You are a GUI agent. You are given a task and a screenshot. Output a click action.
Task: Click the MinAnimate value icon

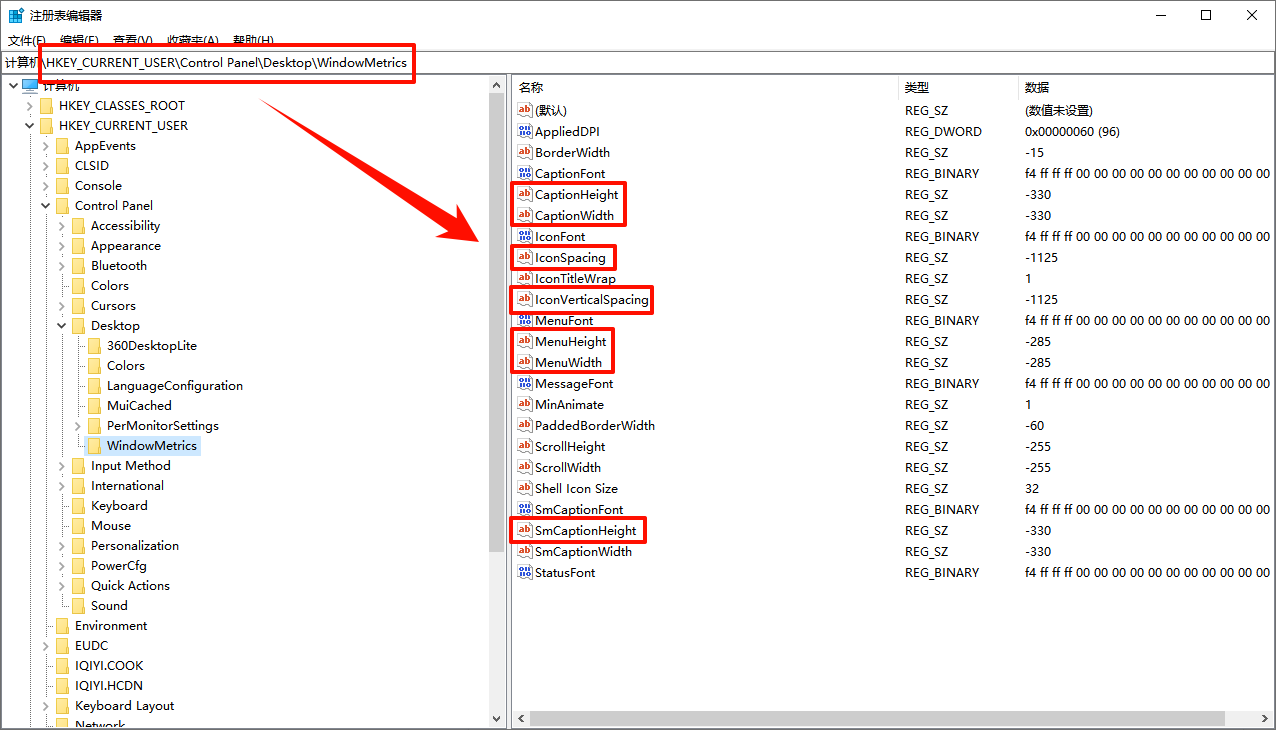click(x=525, y=405)
